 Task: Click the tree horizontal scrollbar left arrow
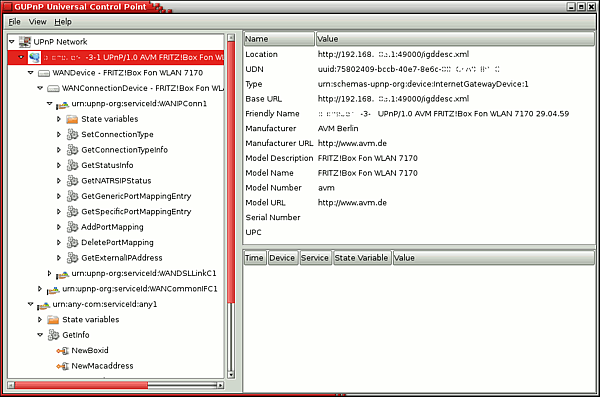(11, 385)
